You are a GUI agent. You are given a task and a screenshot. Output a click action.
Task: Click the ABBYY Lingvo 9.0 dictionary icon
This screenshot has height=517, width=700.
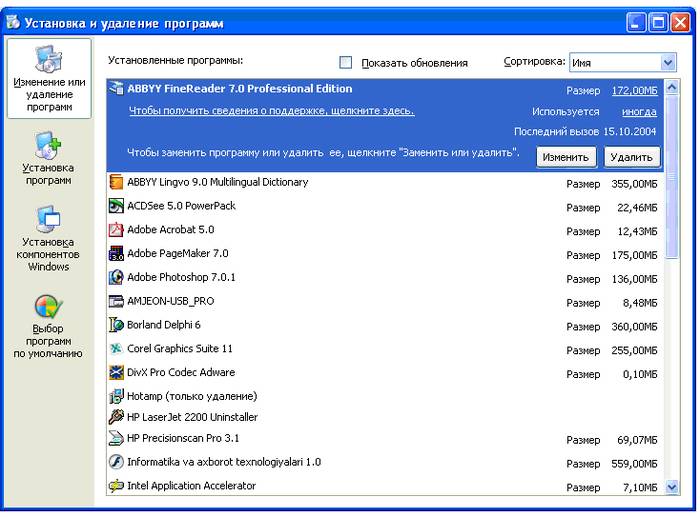tap(116, 182)
